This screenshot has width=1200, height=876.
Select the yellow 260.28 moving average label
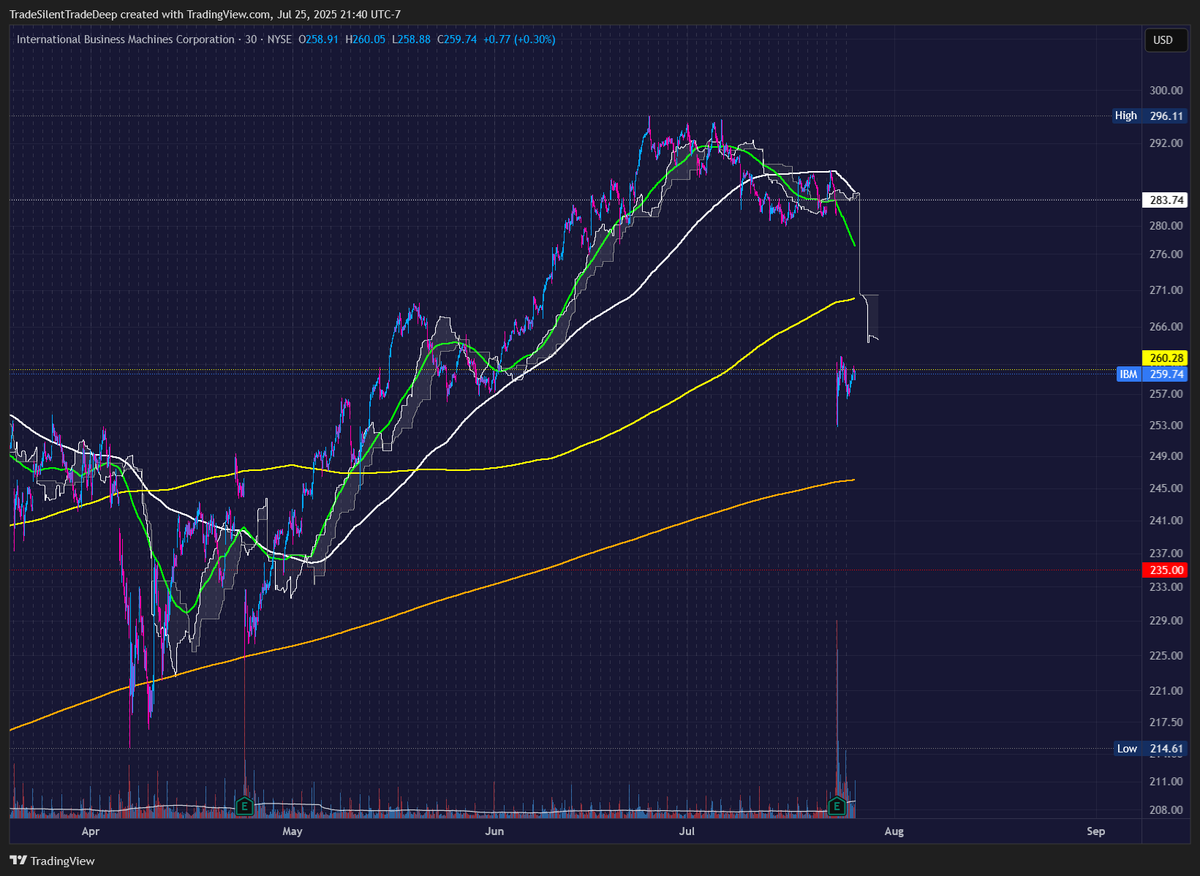point(1164,358)
